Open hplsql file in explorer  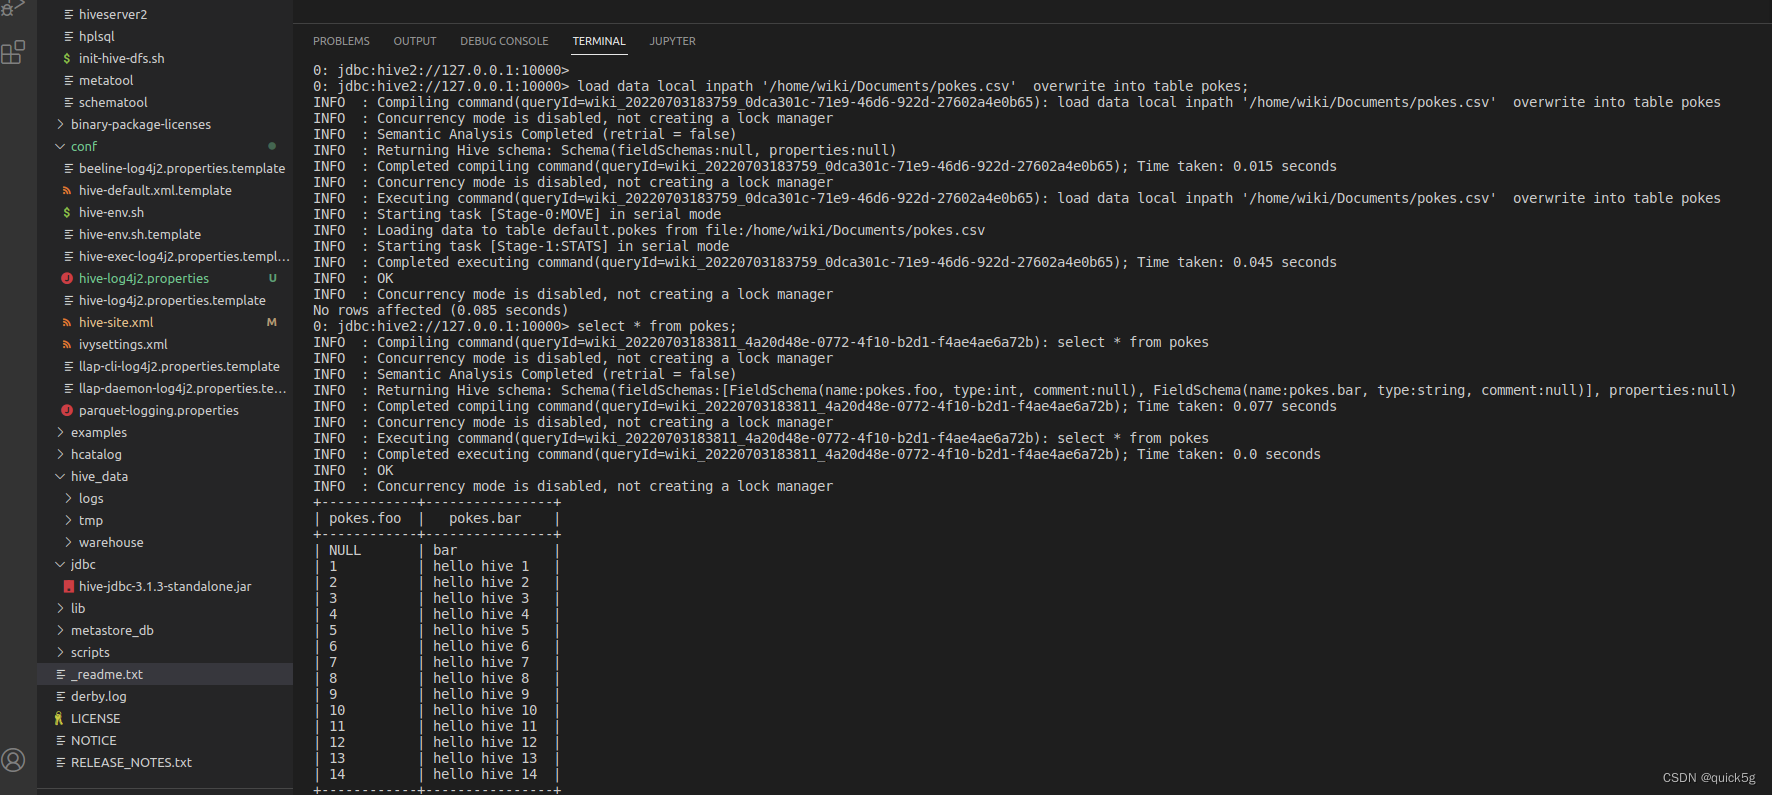coord(165,37)
